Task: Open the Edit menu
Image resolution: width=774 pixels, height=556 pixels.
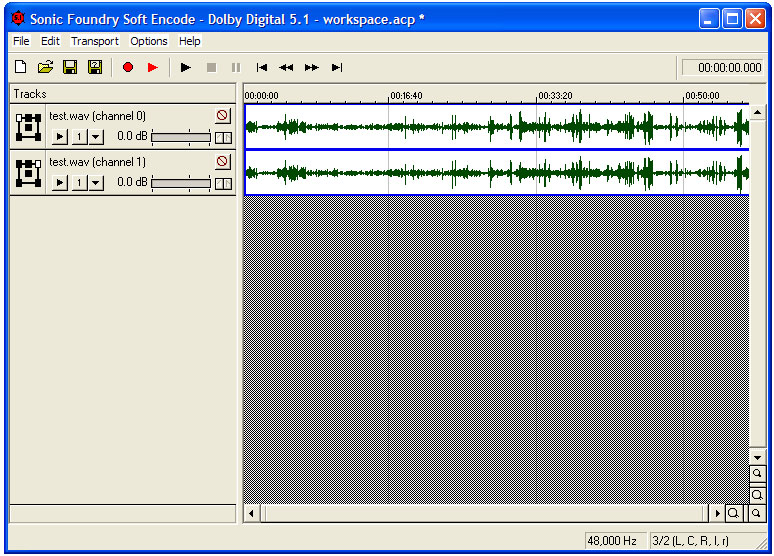Action: point(50,41)
